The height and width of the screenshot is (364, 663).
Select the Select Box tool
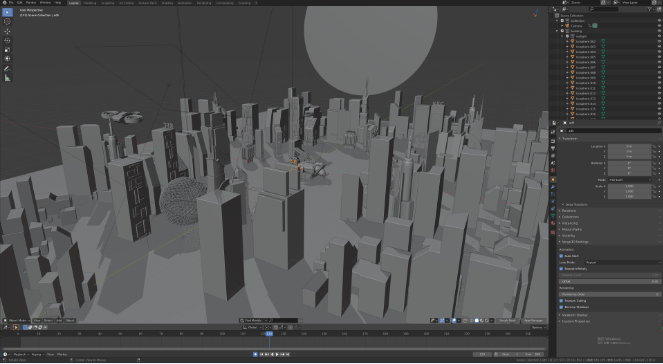(7, 13)
